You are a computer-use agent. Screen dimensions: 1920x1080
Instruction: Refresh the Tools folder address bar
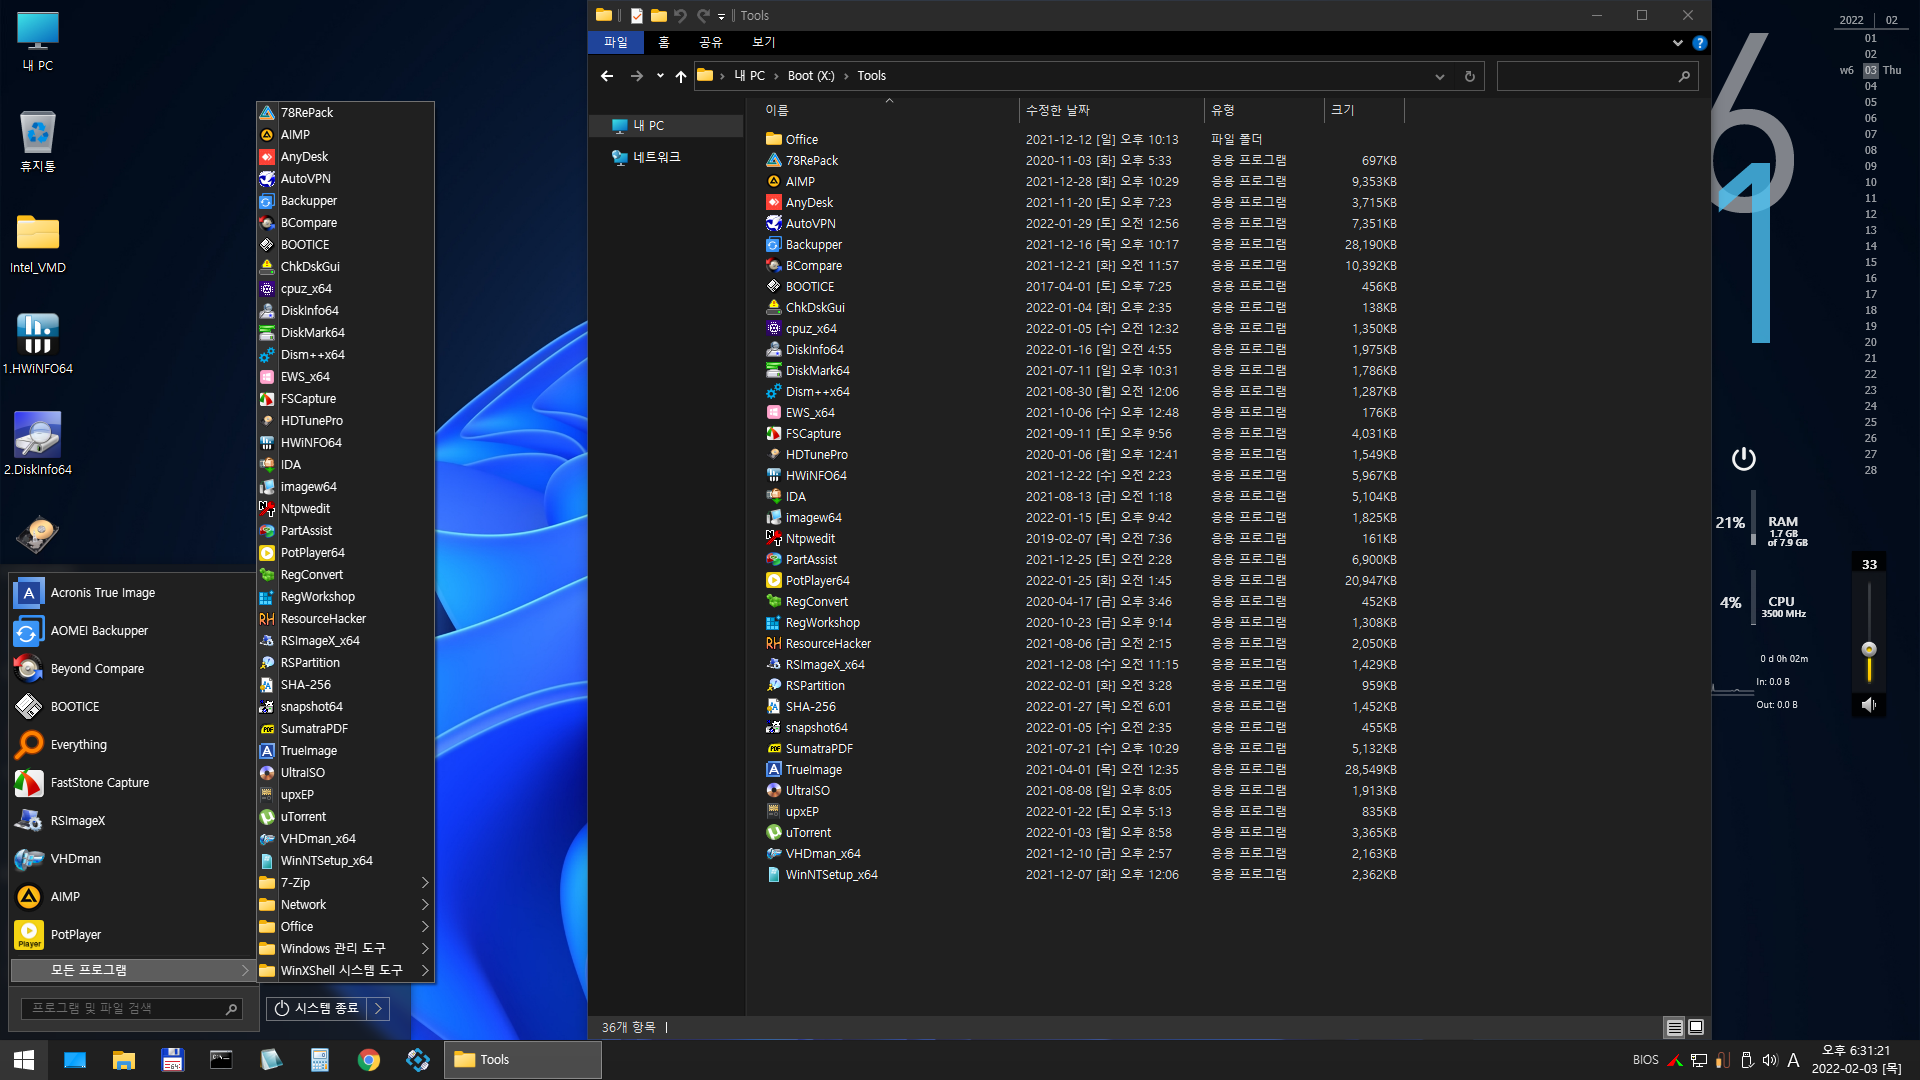click(1469, 76)
